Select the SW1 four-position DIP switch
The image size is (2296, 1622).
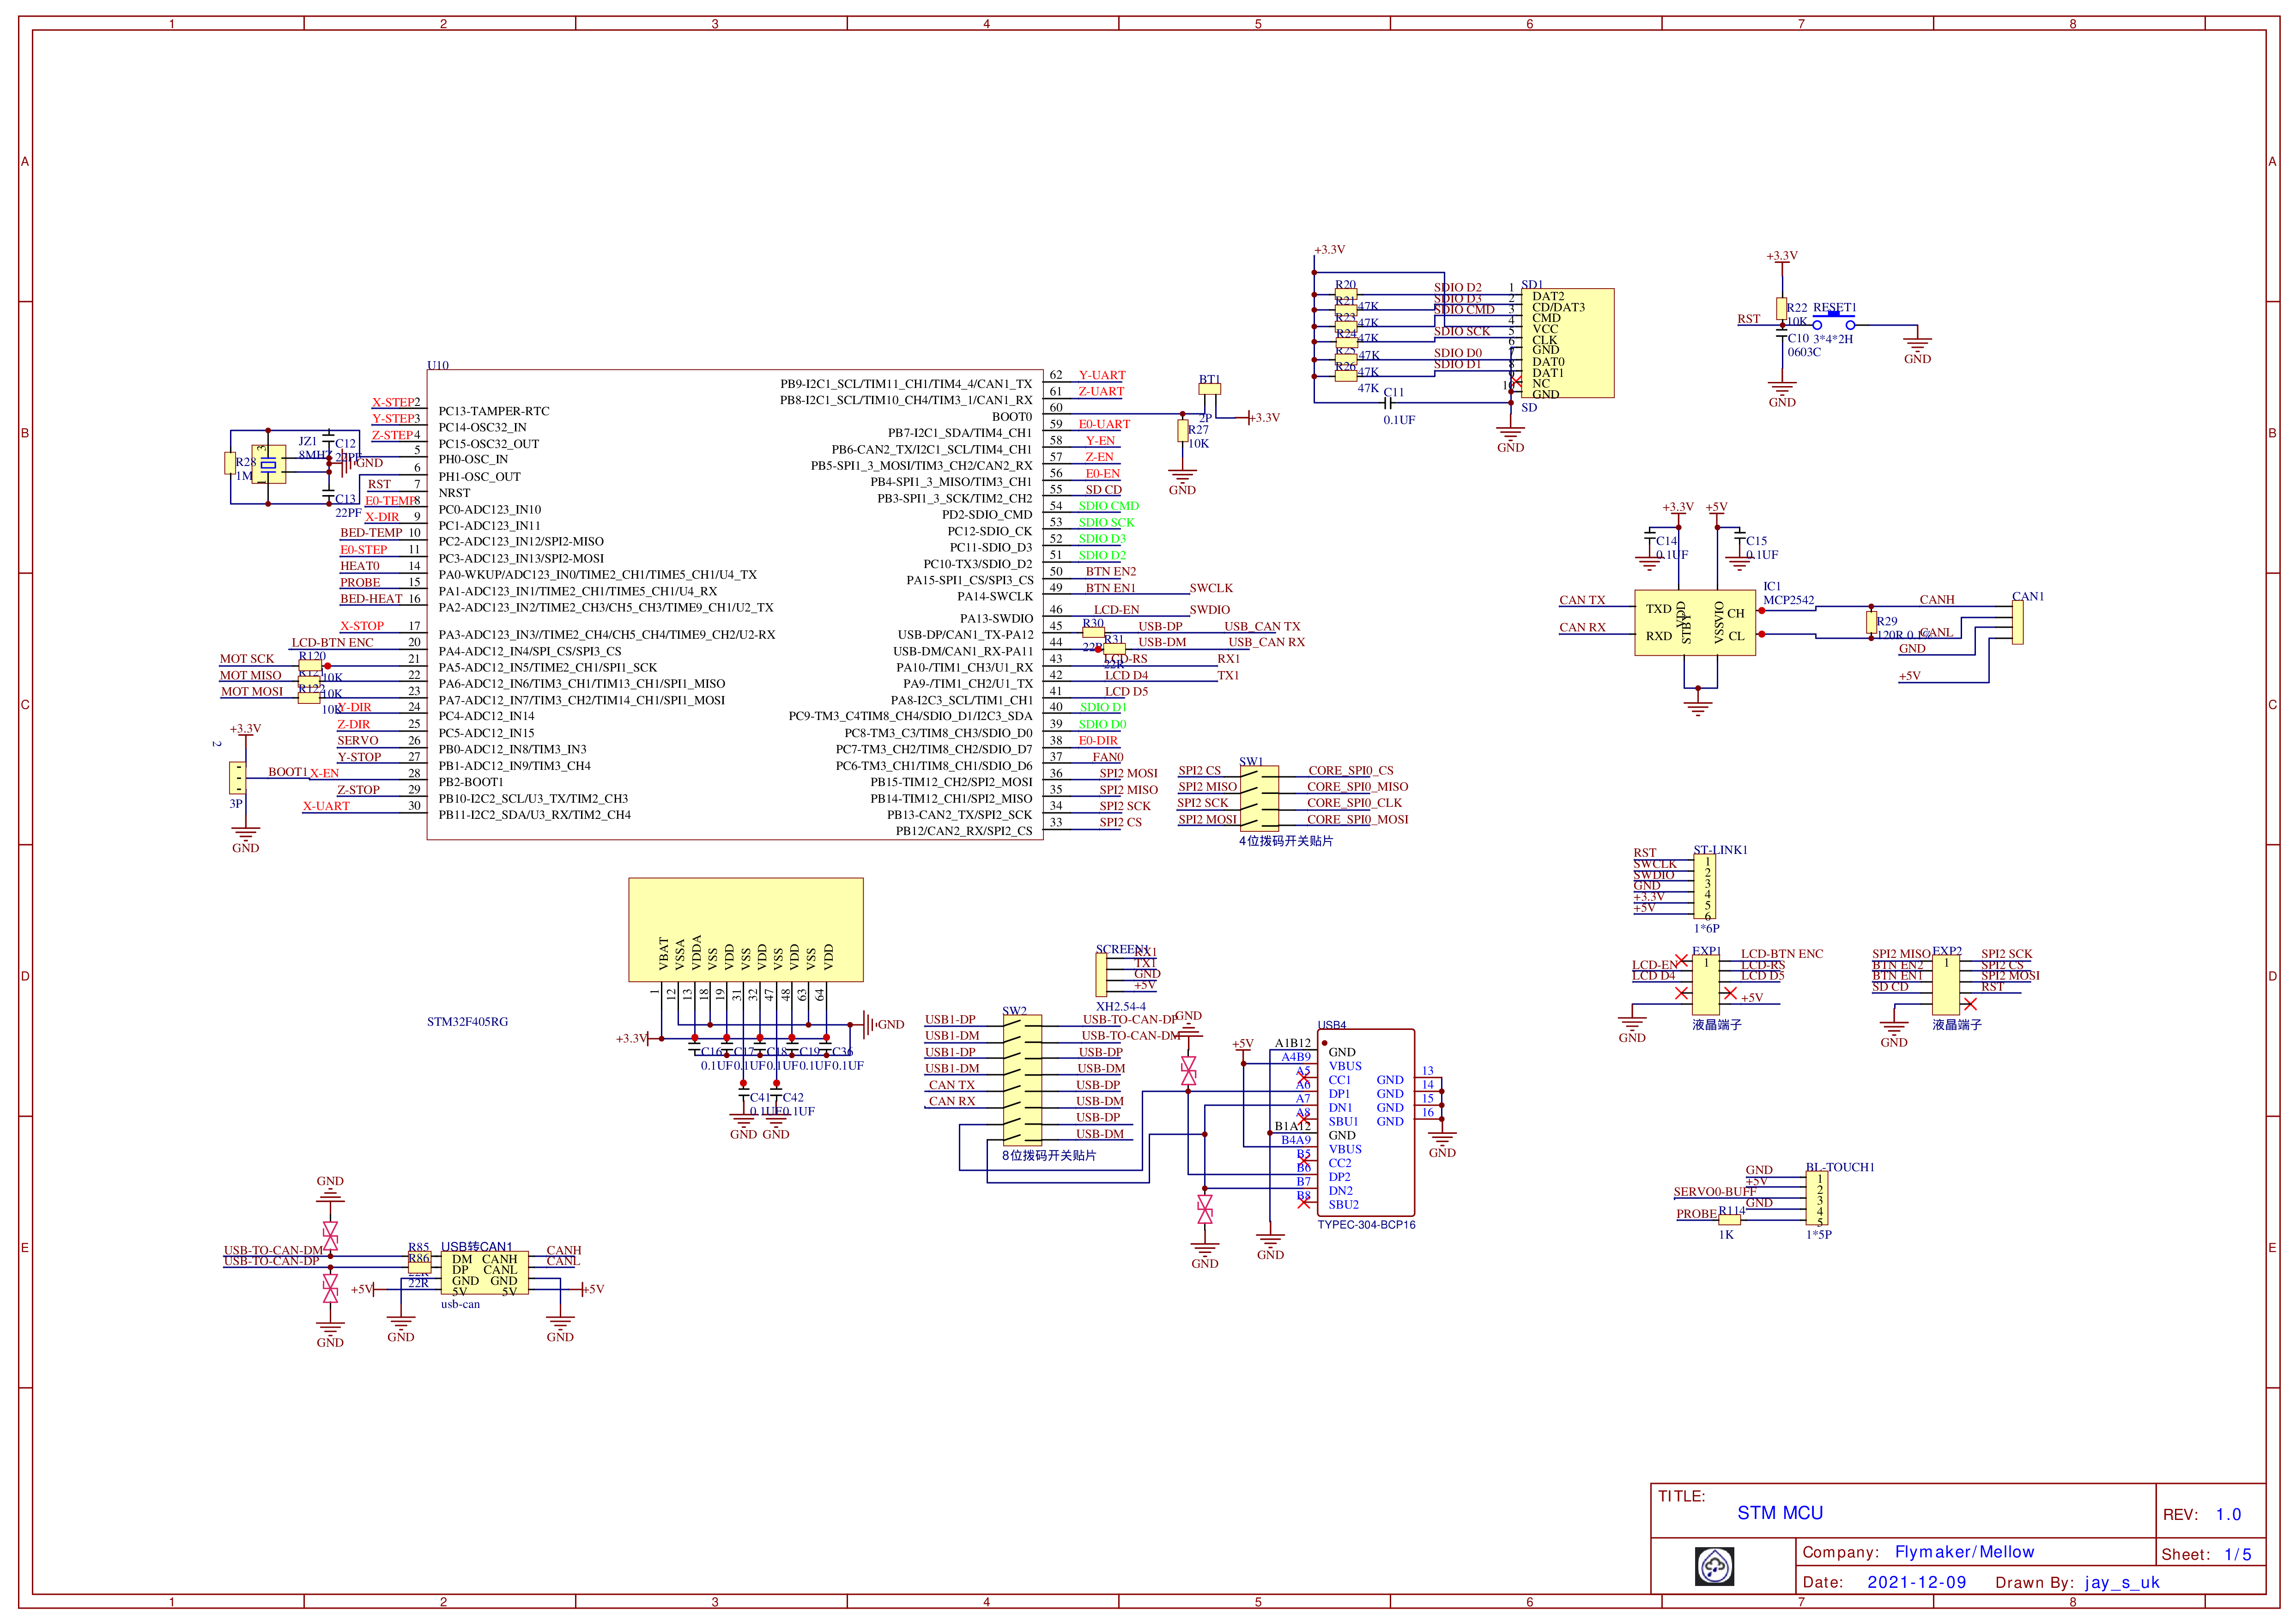tap(1259, 798)
